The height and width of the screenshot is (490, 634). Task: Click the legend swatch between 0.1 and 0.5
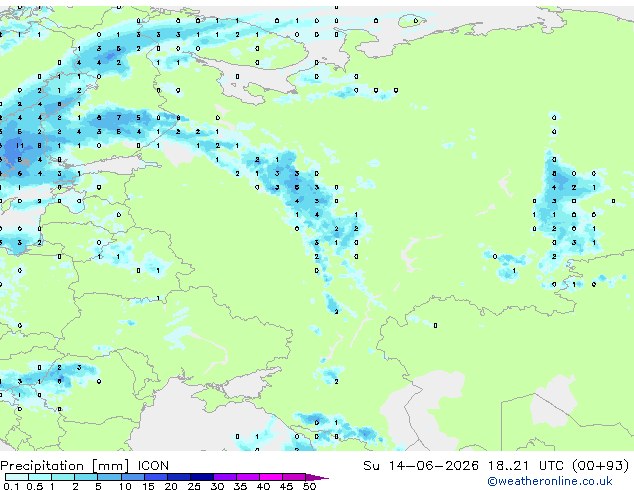[x=17, y=477]
